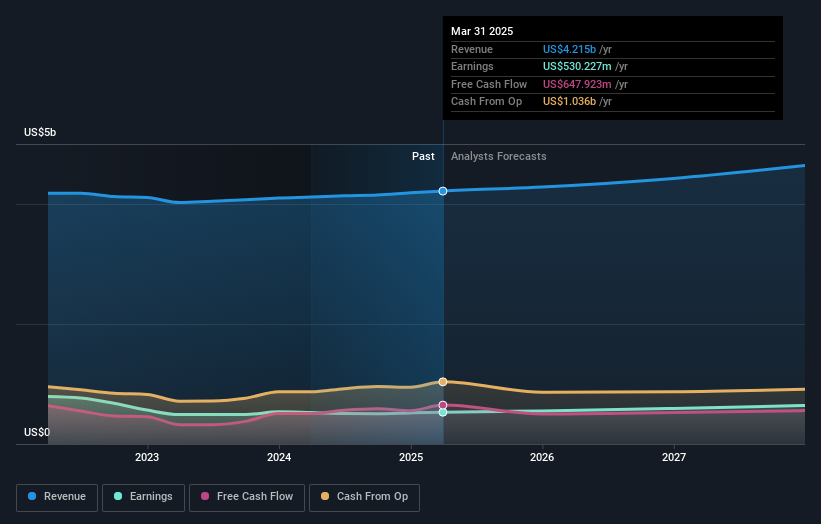Toggle the Cash From Op legend series
Screen dimensions: 821x524
click(364, 497)
